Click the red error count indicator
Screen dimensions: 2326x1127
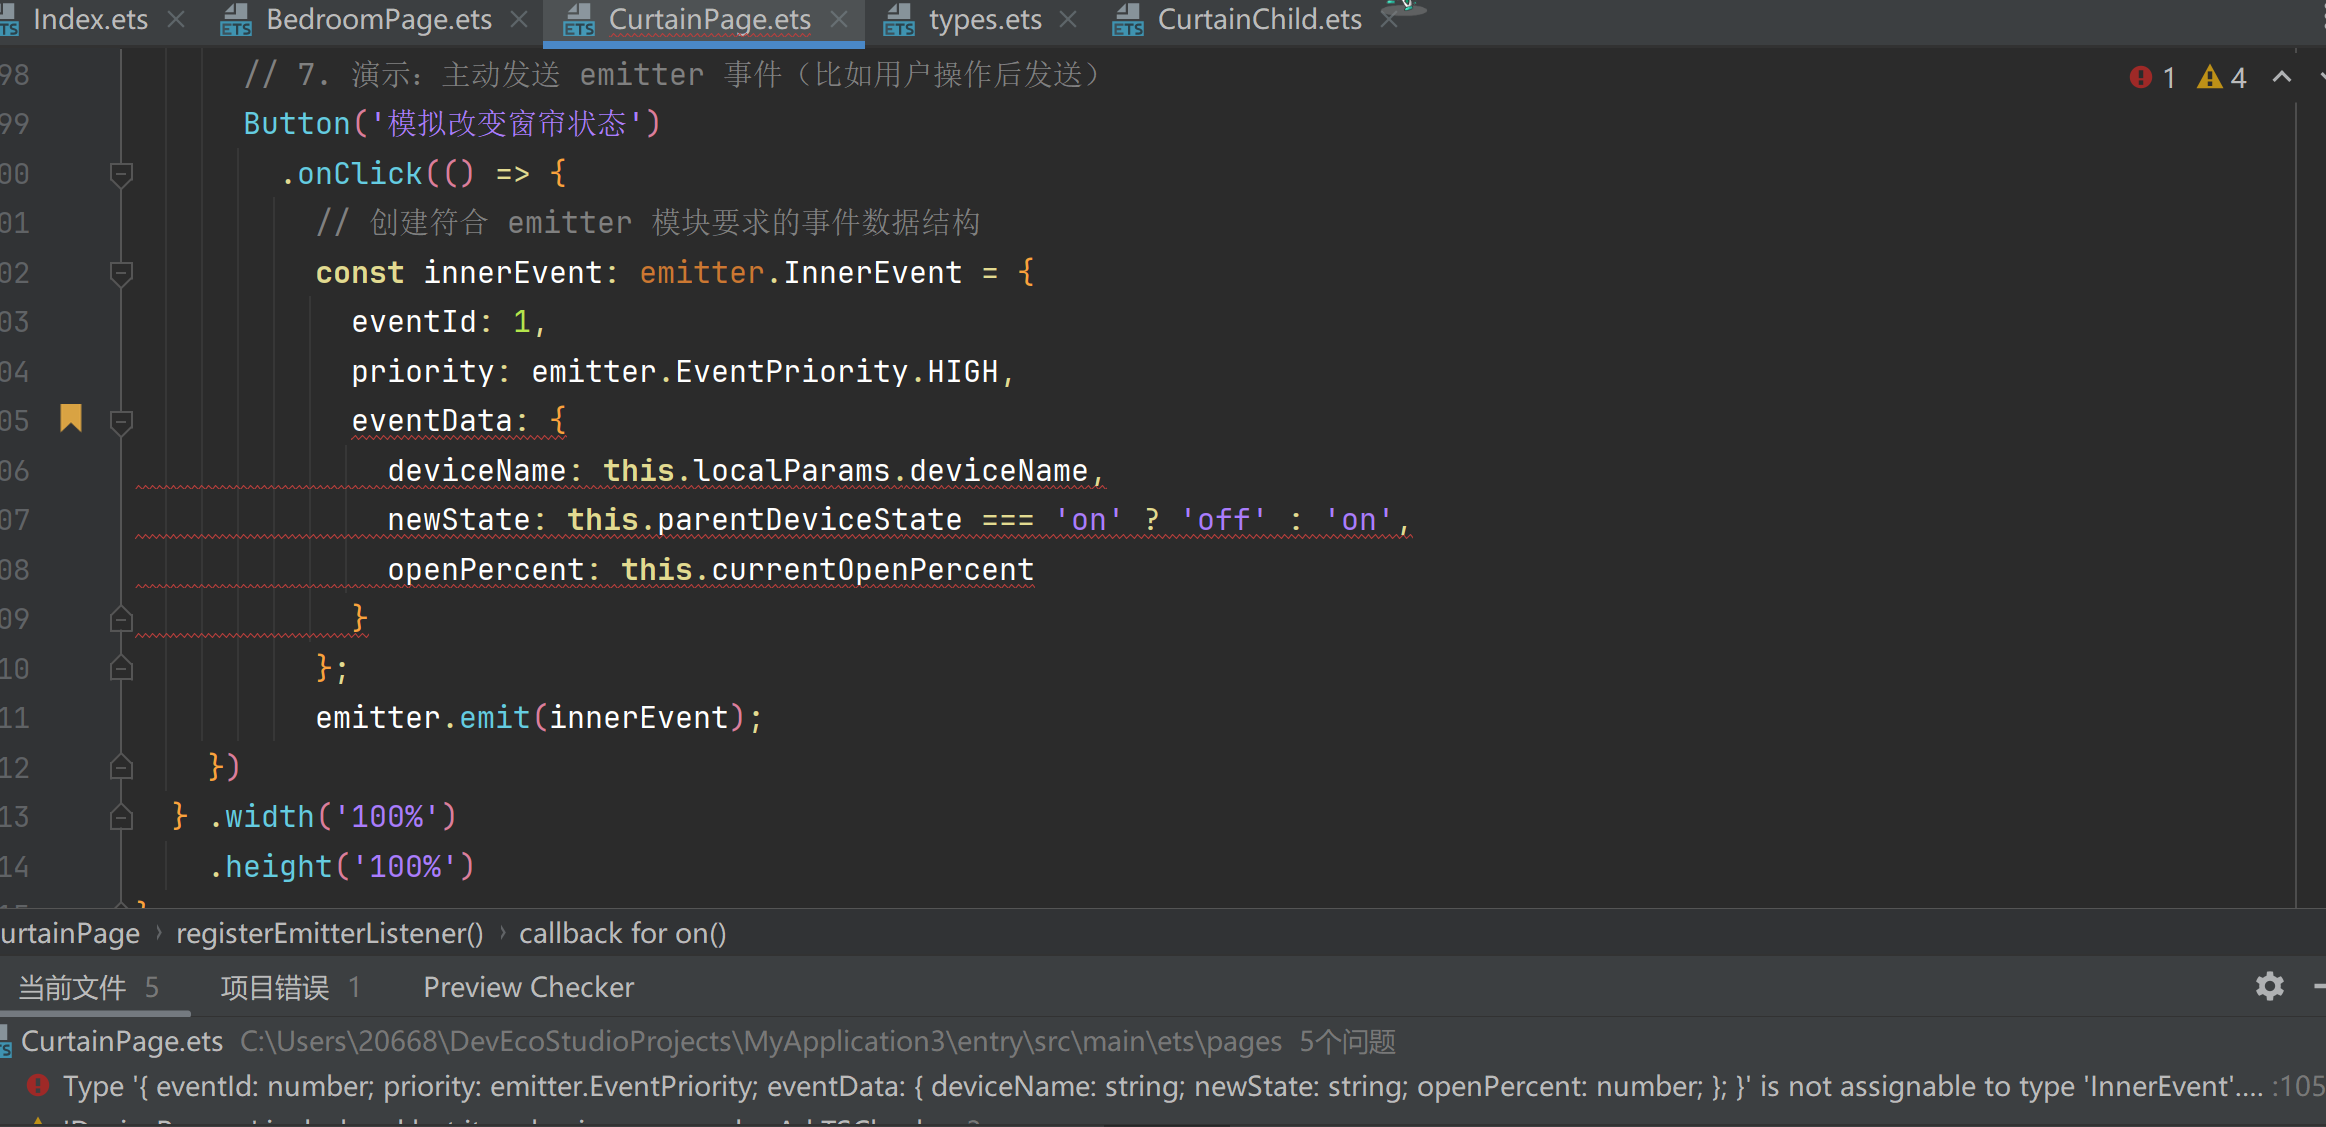(2153, 77)
